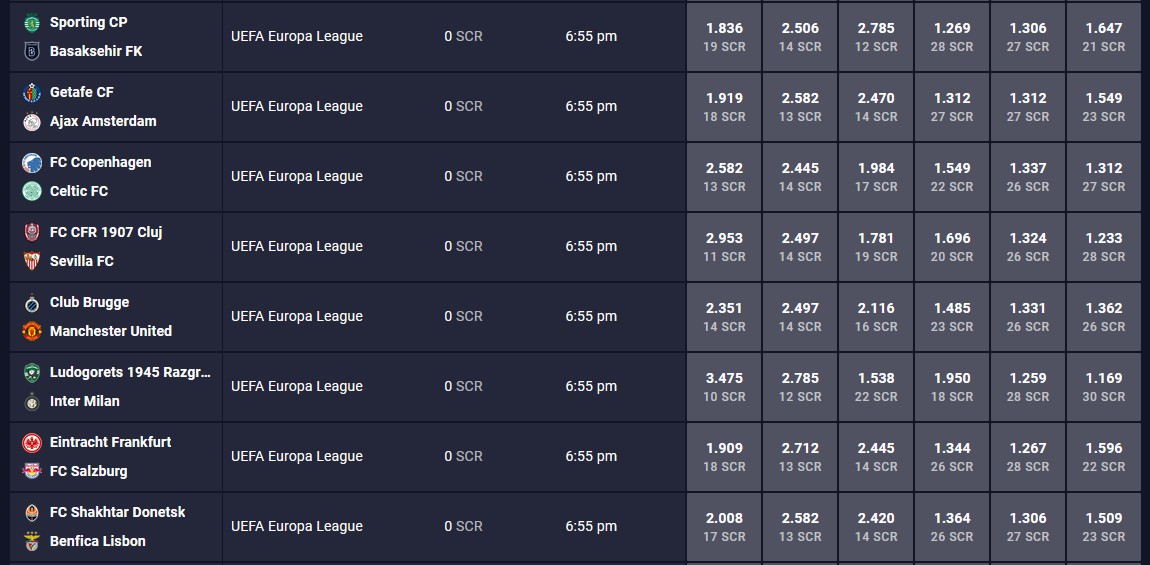Click the FC Salzburg Red Bull logo

[32, 472]
